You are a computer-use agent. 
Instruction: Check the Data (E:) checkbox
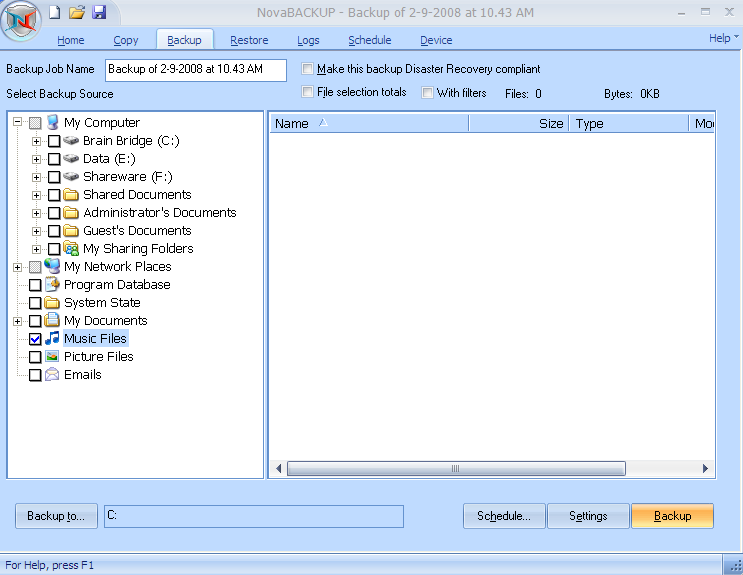coord(54,159)
